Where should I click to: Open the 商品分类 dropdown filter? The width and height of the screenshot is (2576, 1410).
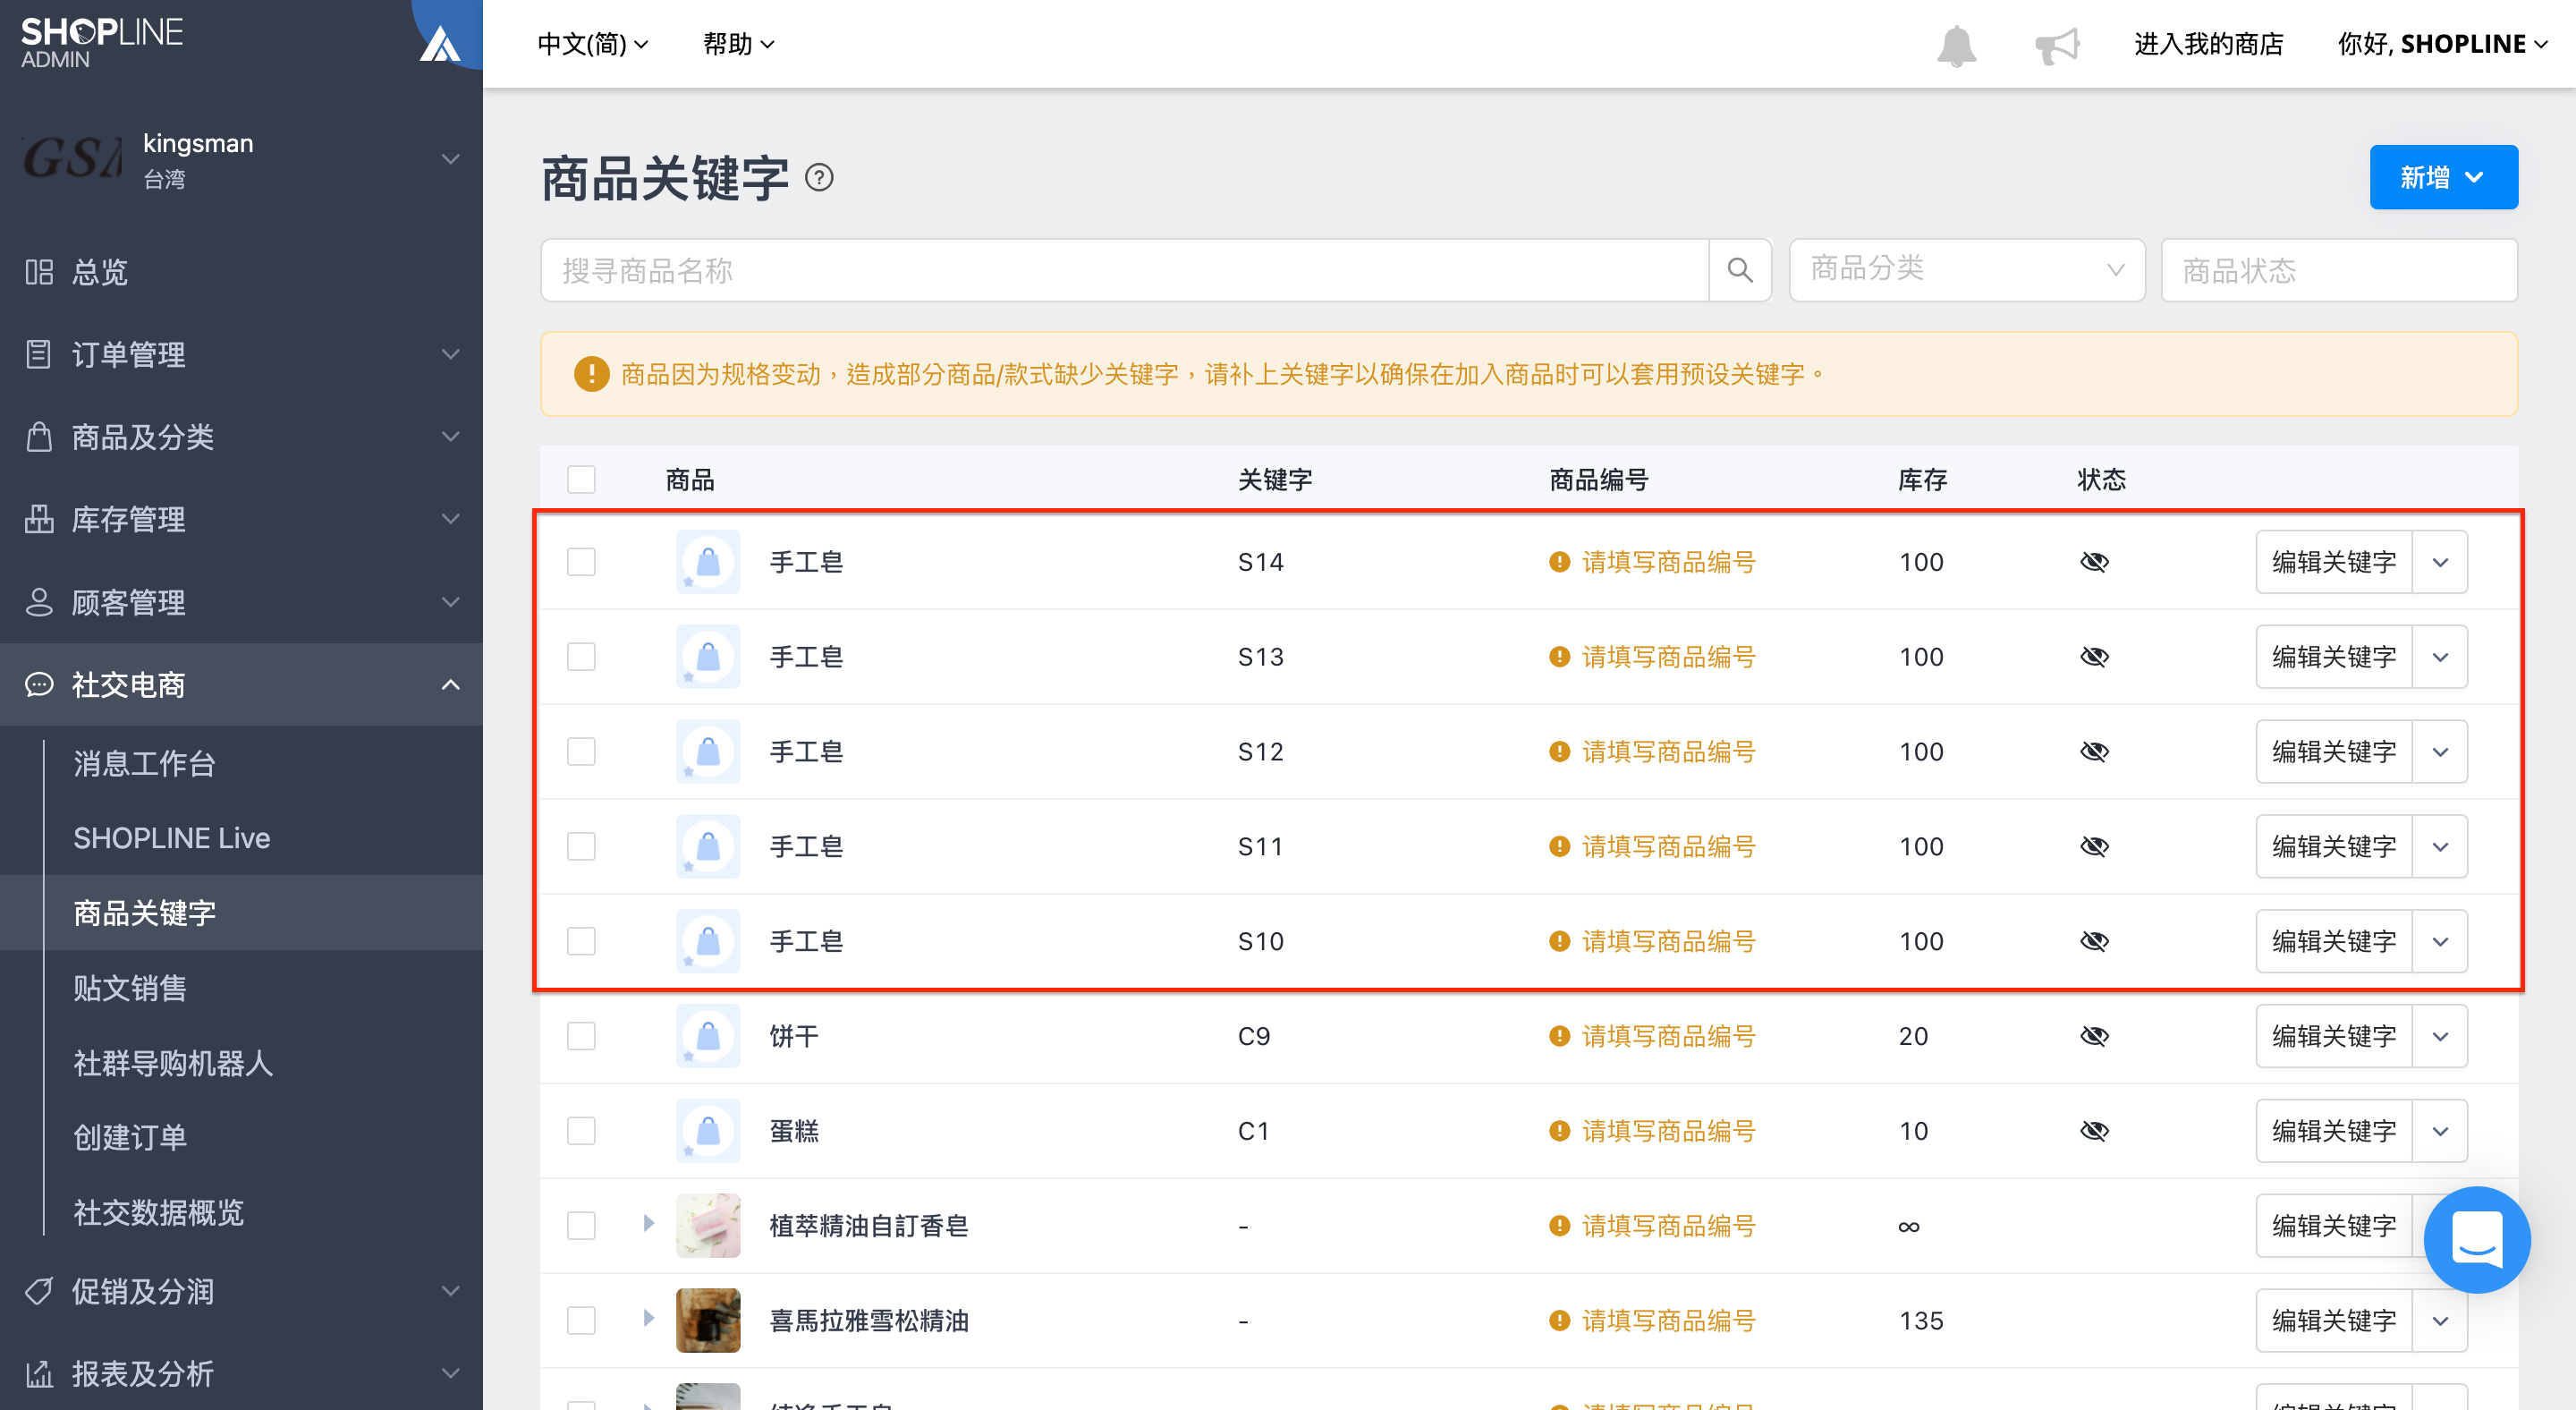1966,270
